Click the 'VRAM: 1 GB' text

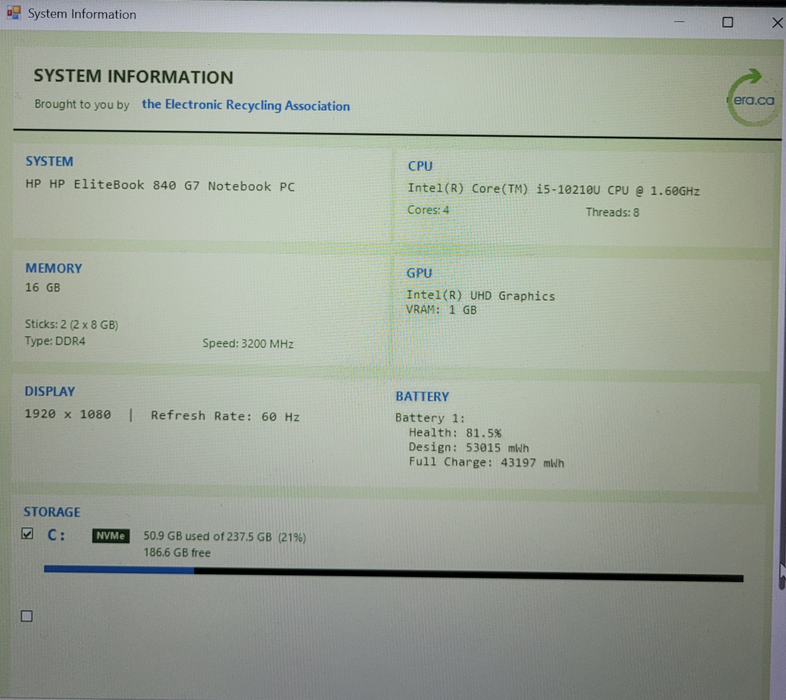pyautogui.click(x=441, y=309)
